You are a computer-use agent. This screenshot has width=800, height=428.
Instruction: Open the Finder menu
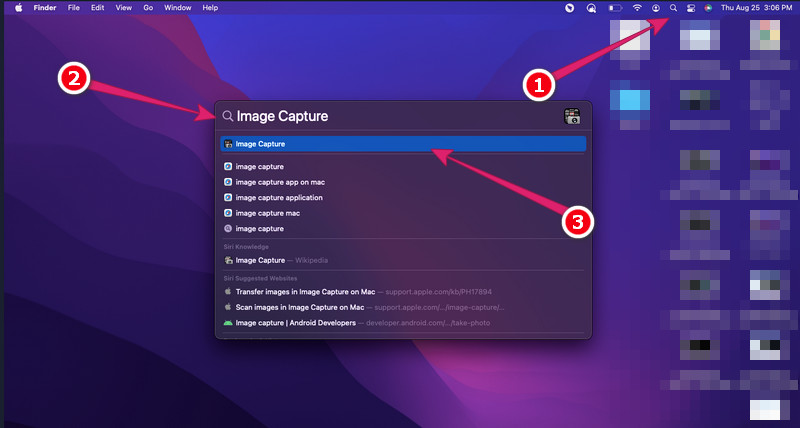tap(45, 8)
